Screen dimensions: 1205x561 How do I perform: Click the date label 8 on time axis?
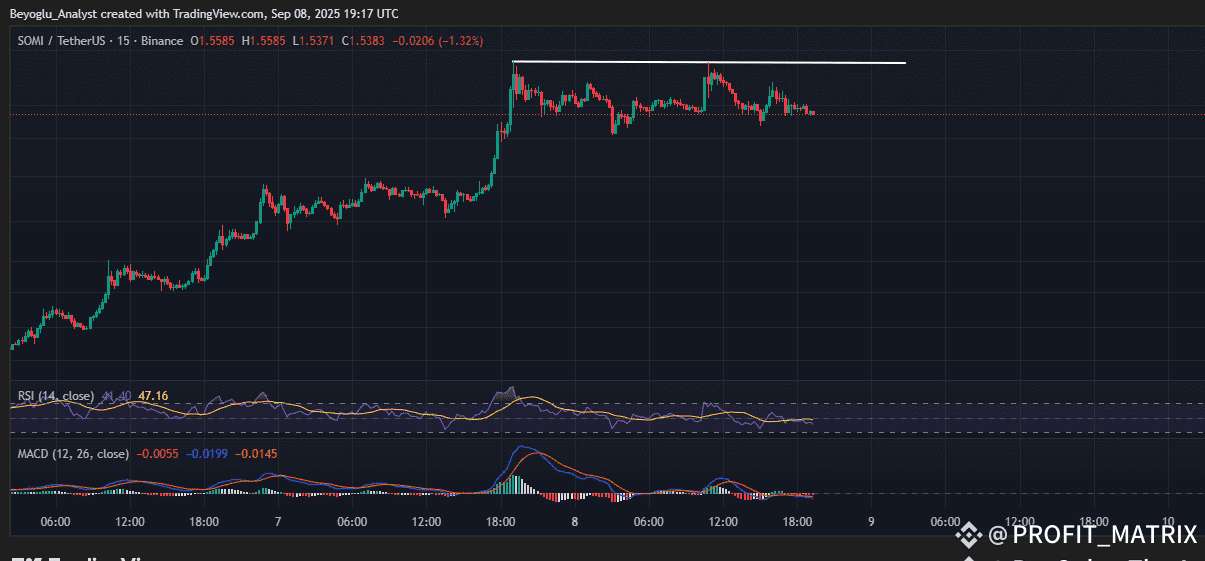(574, 522)
